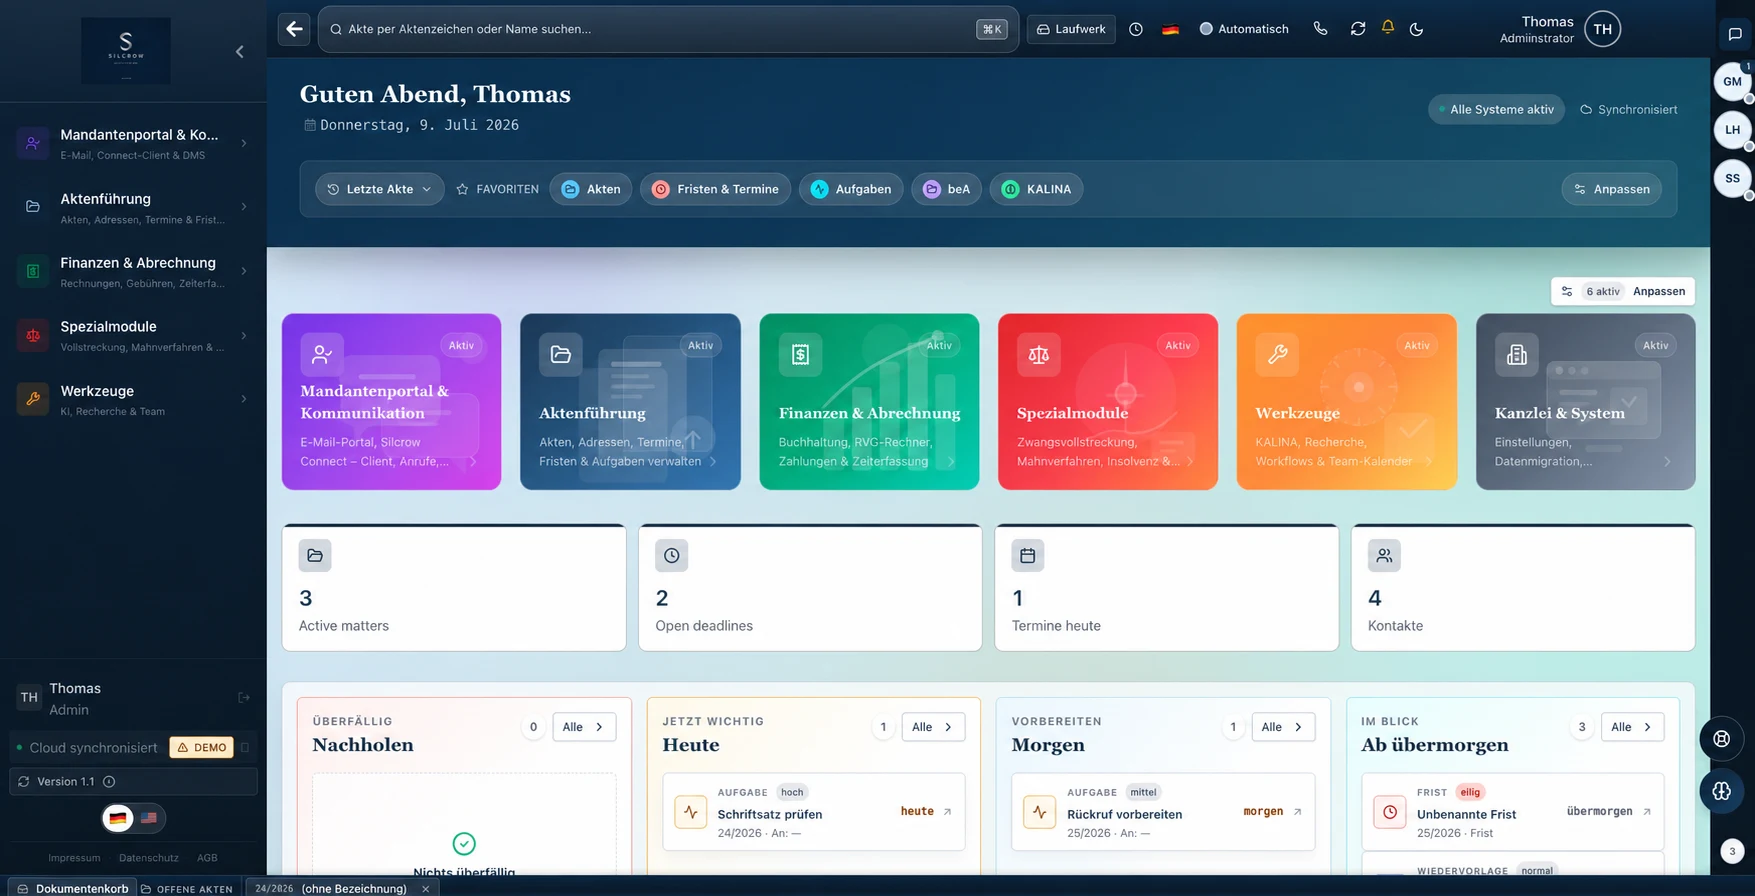Click the sync refresh icon in top bar
Screen dimensions: 1755x896
point(1358,29)
